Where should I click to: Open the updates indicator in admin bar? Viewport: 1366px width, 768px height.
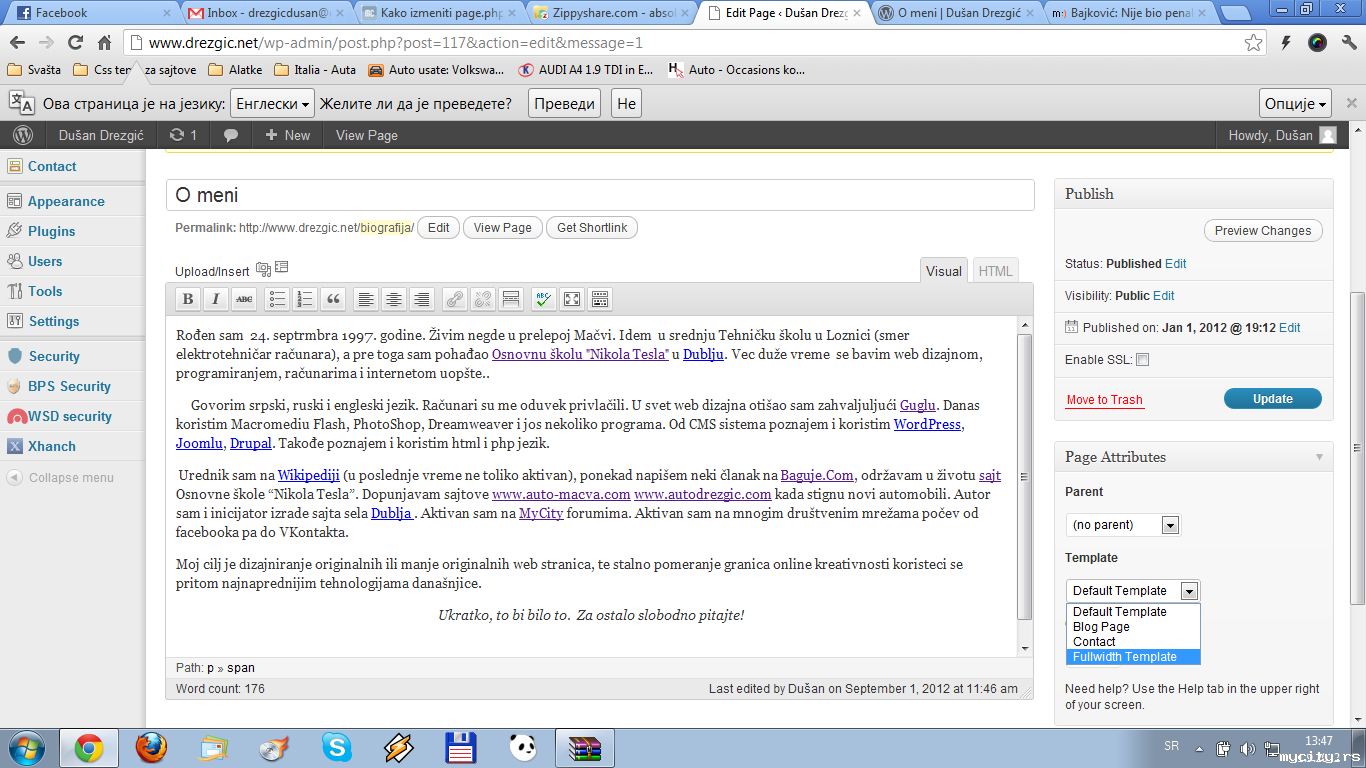183,135
